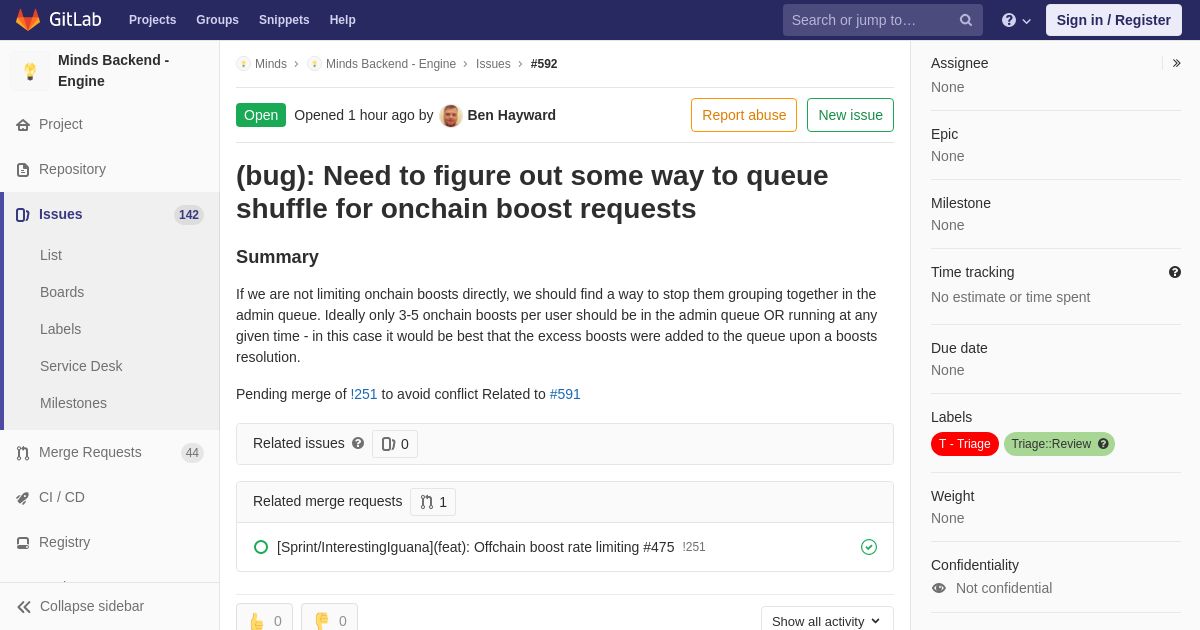
Task: Click the pipeline passed checkmark icon
Action: pos(869,547)
